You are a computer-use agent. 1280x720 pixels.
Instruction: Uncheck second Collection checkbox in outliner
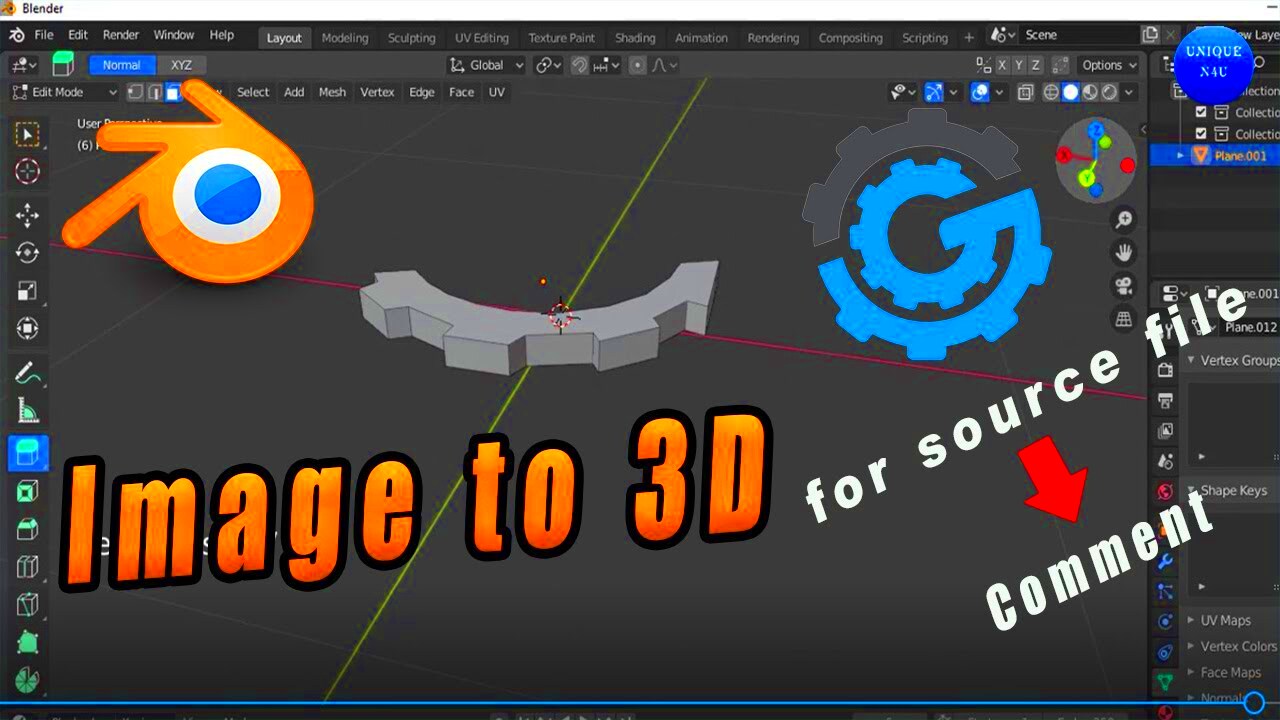[x=1201, y=133]
